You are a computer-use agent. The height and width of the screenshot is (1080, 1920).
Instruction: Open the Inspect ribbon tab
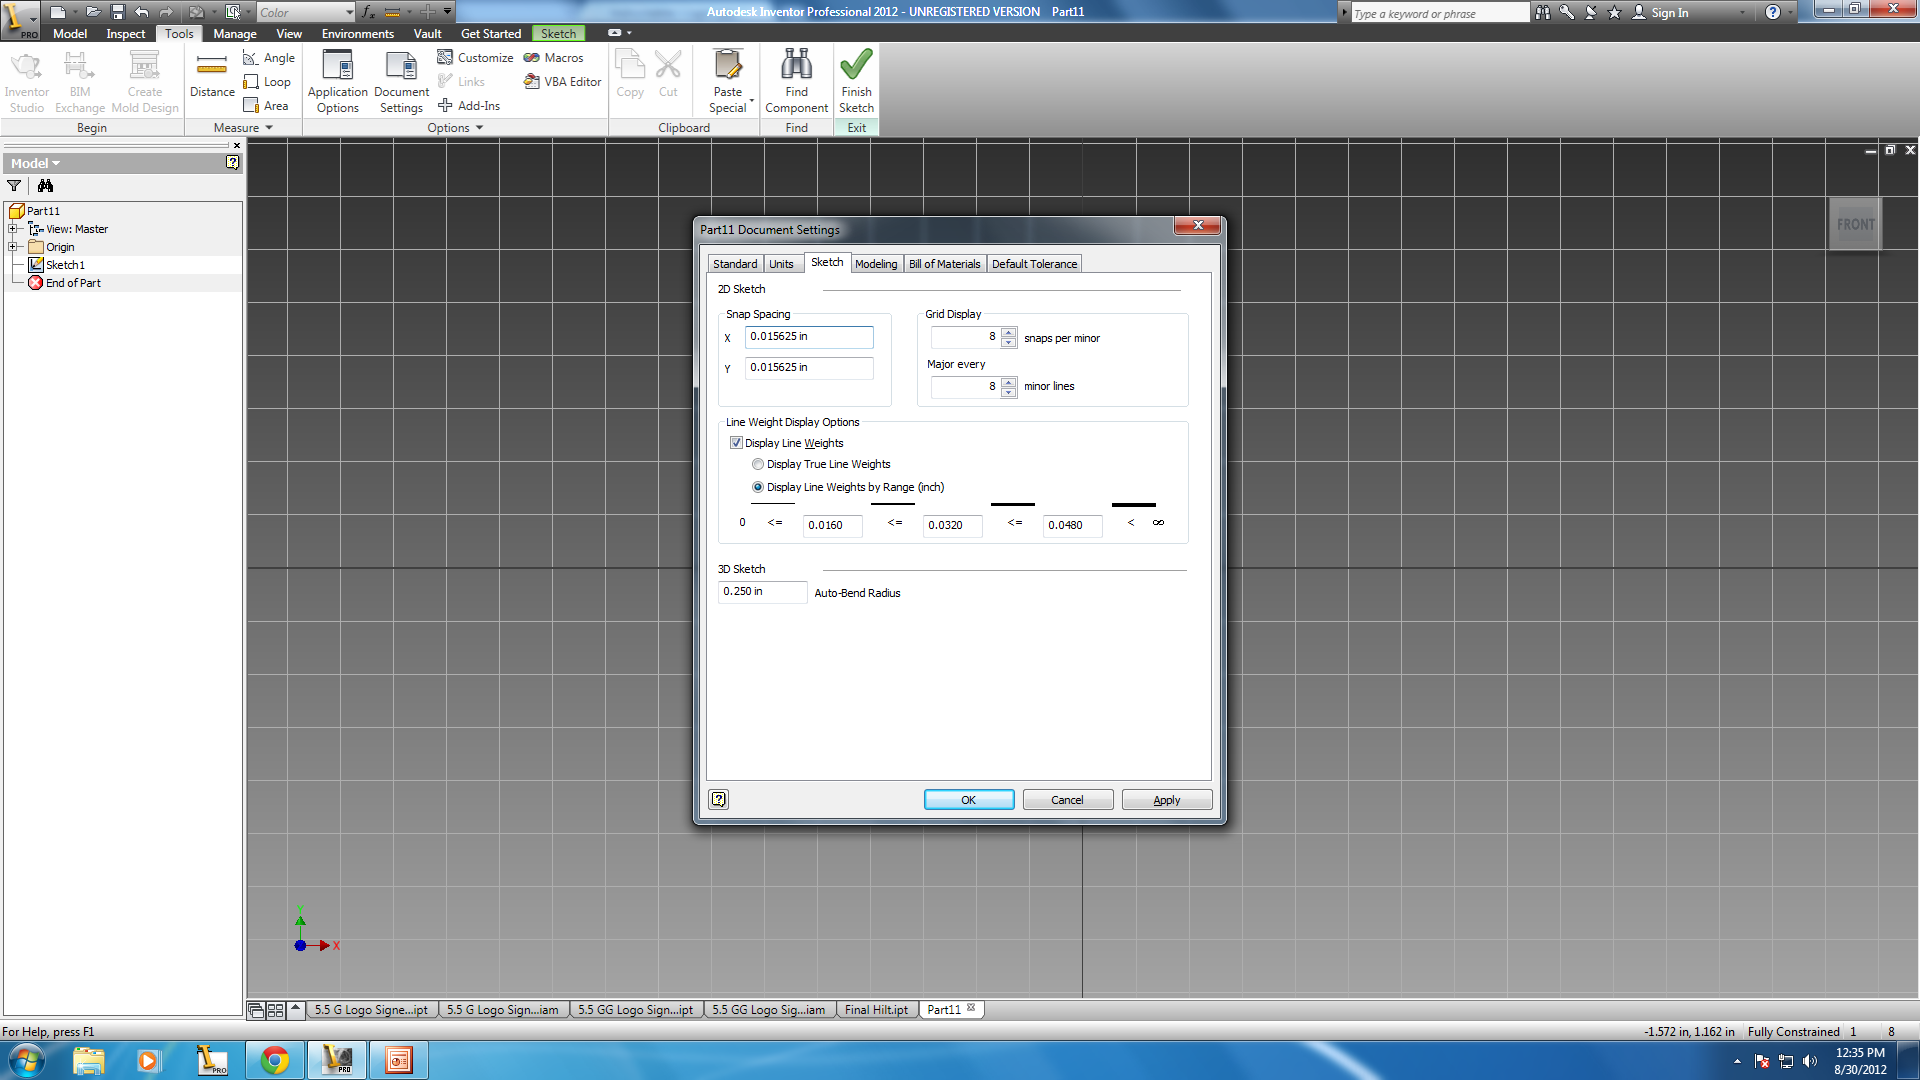pyautogui.click(x=126, y=34)
